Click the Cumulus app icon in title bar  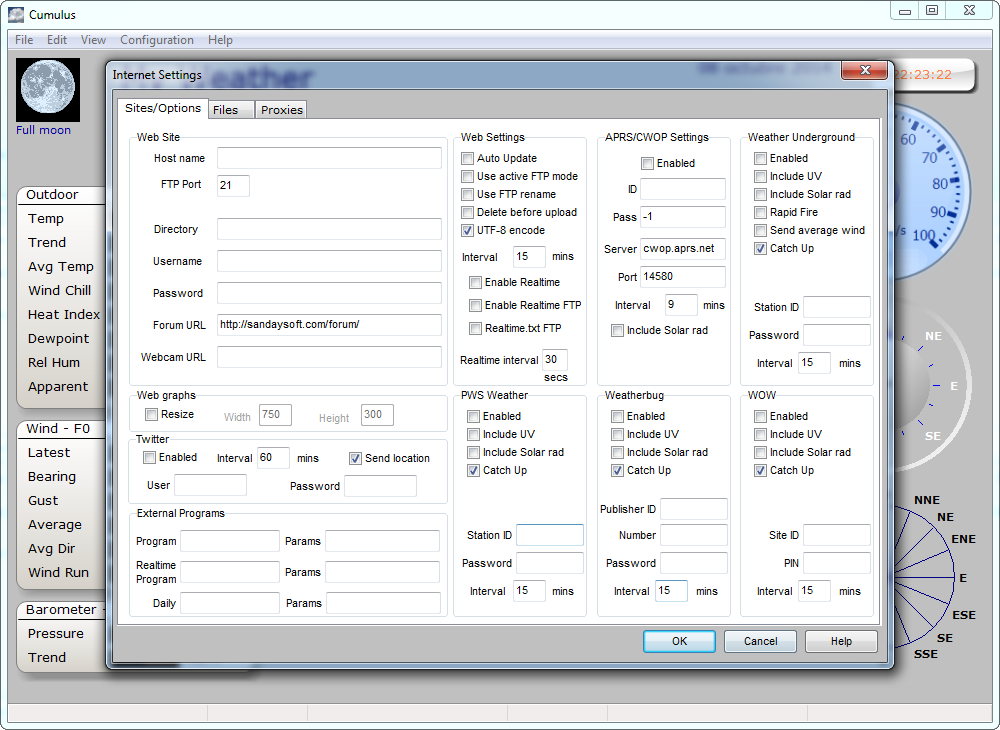(16, 14)
